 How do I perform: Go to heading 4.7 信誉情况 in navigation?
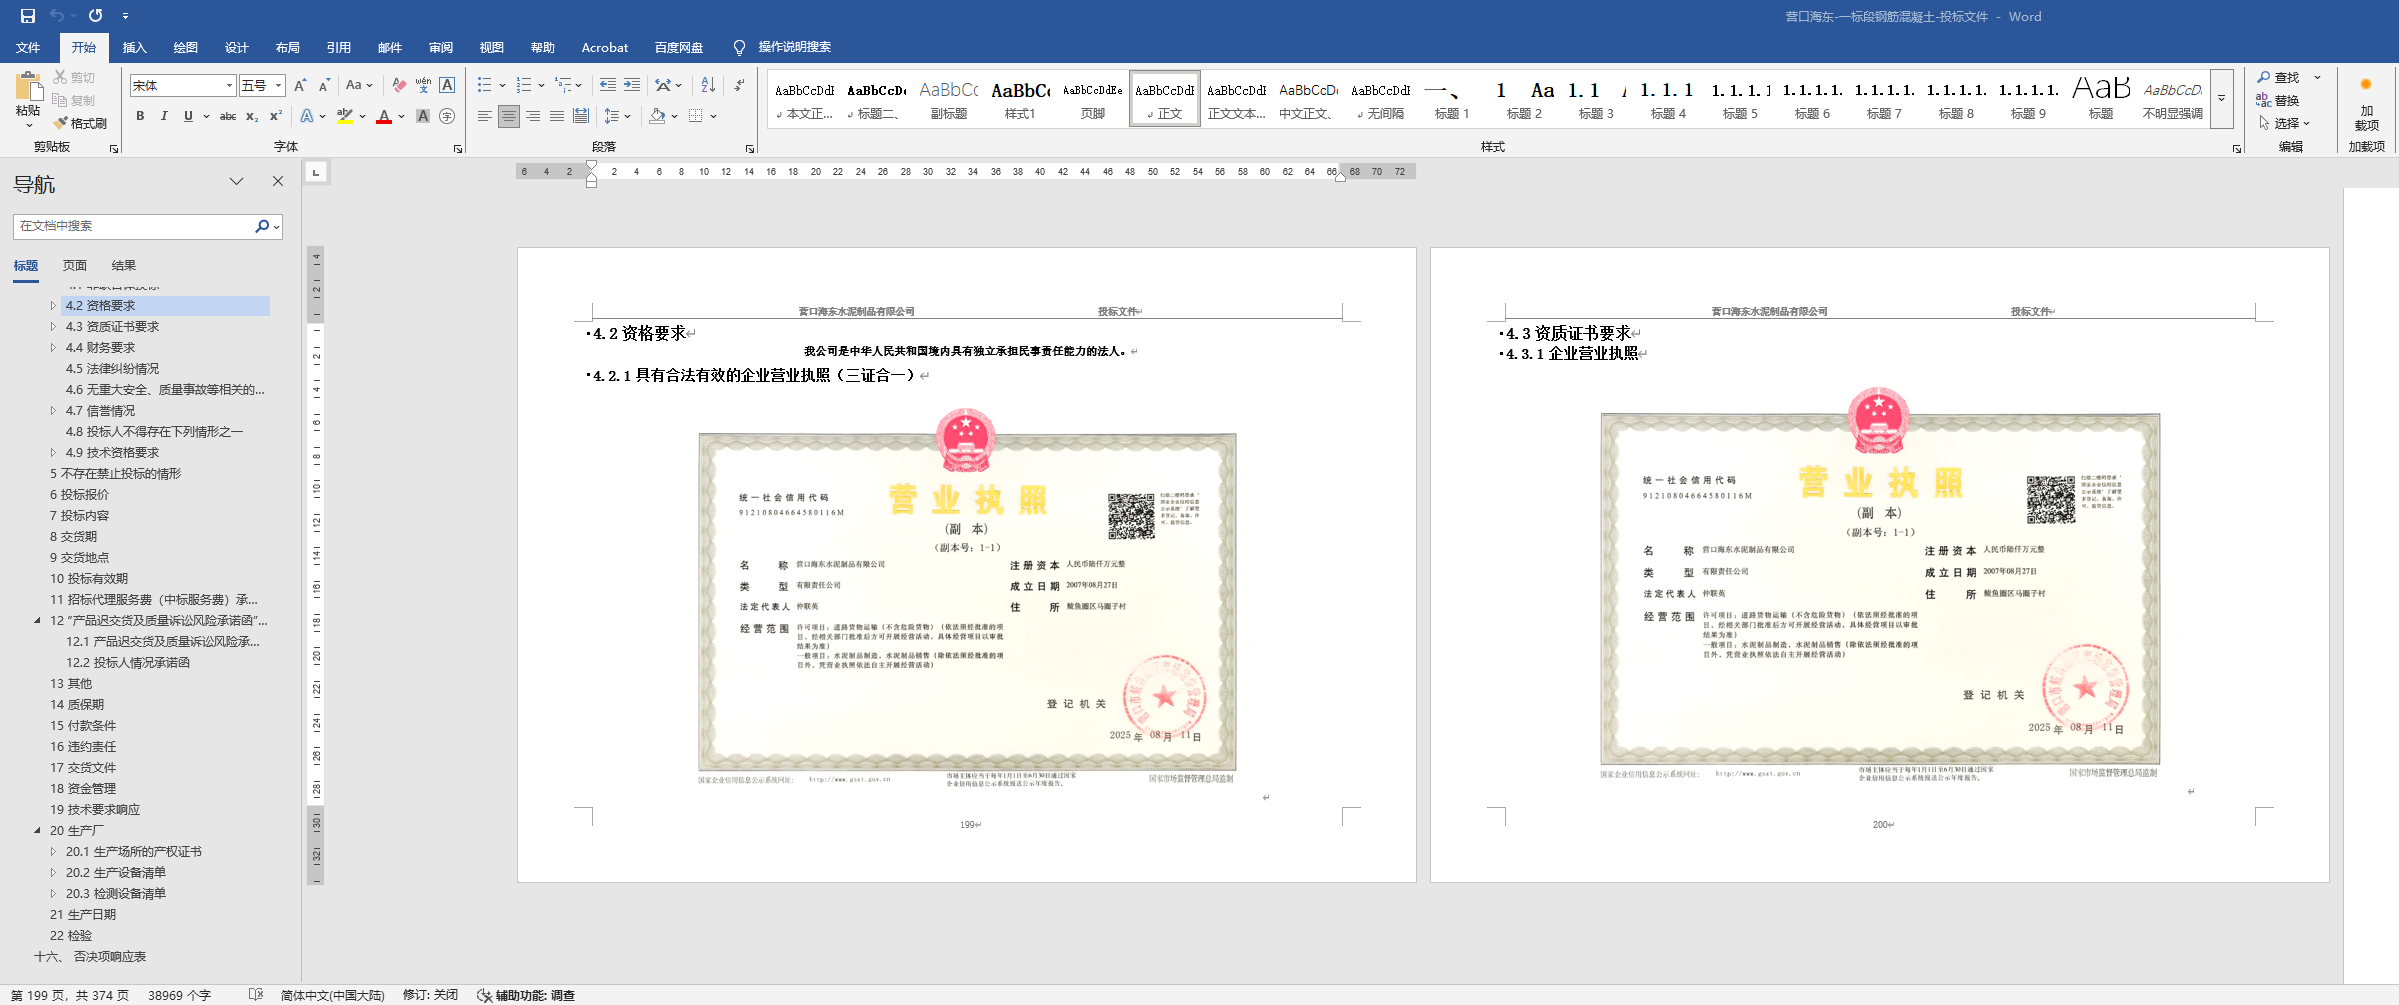[100, 411]
